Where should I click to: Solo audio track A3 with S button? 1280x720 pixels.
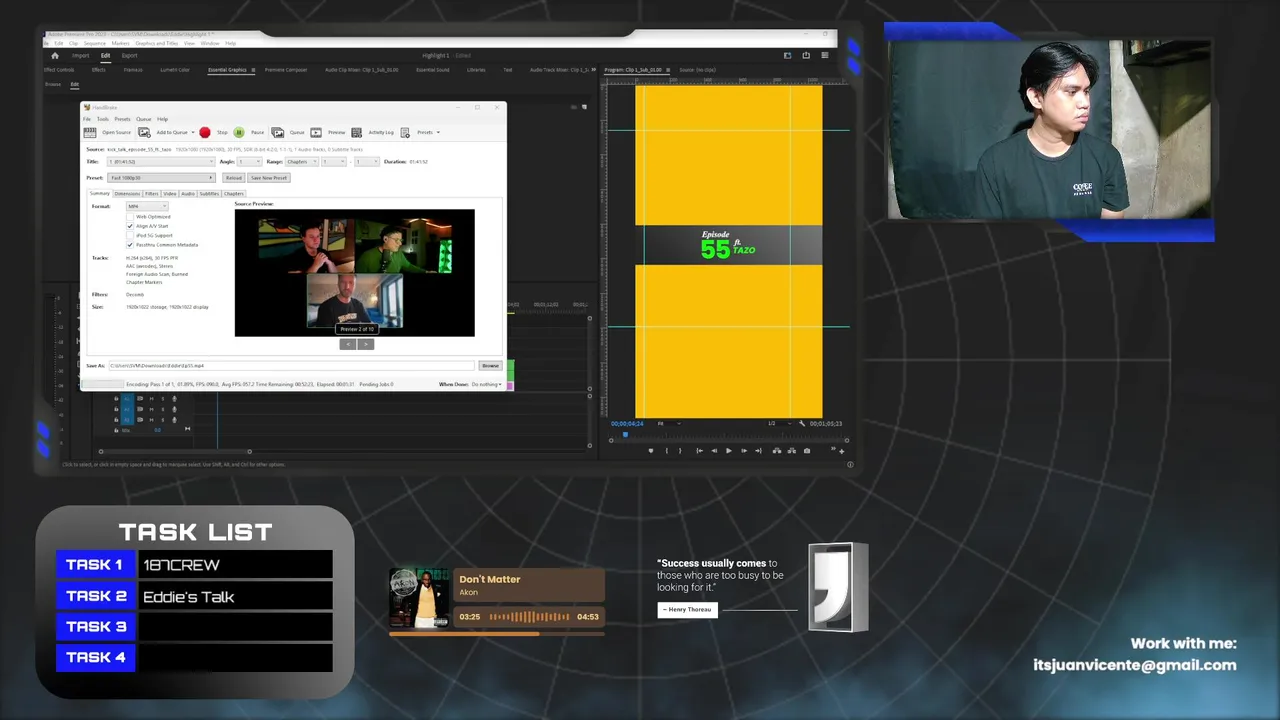163,420
